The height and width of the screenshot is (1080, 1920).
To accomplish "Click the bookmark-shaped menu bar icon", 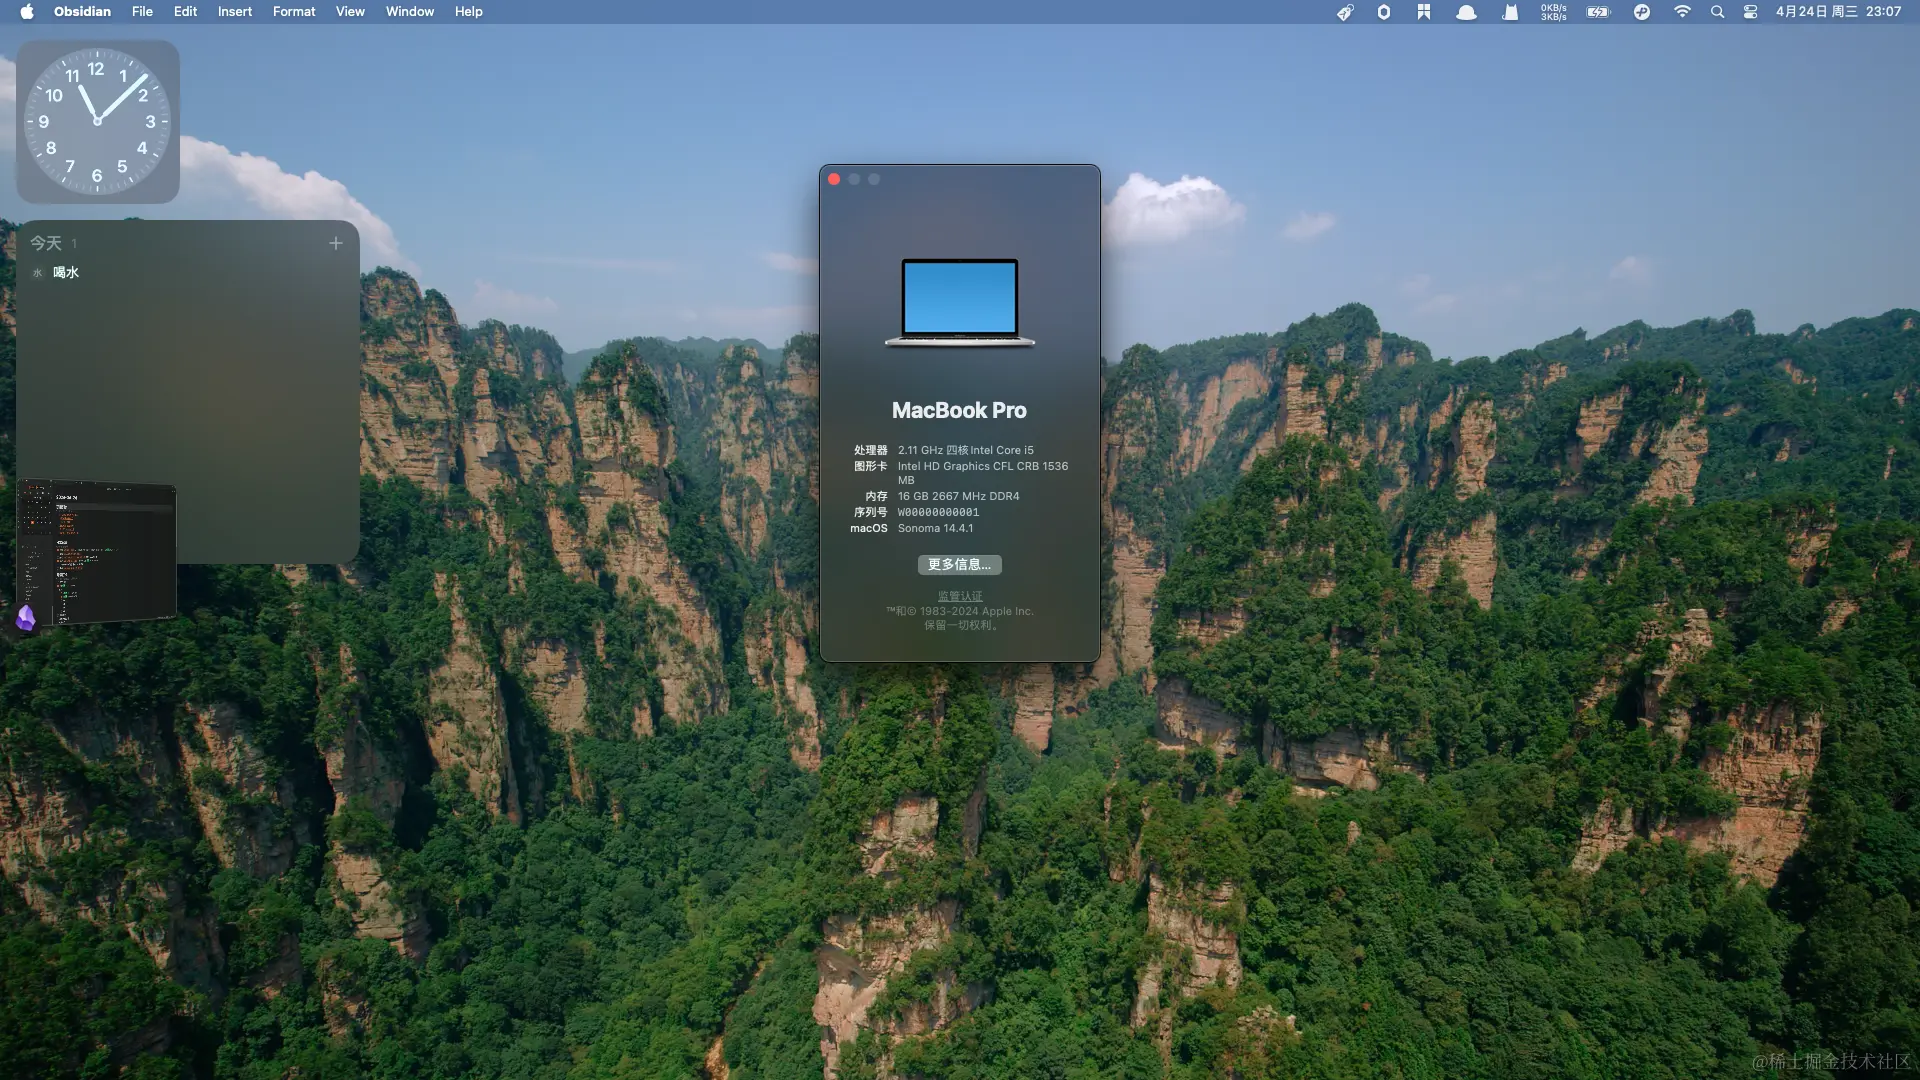I will point(1424,12).
